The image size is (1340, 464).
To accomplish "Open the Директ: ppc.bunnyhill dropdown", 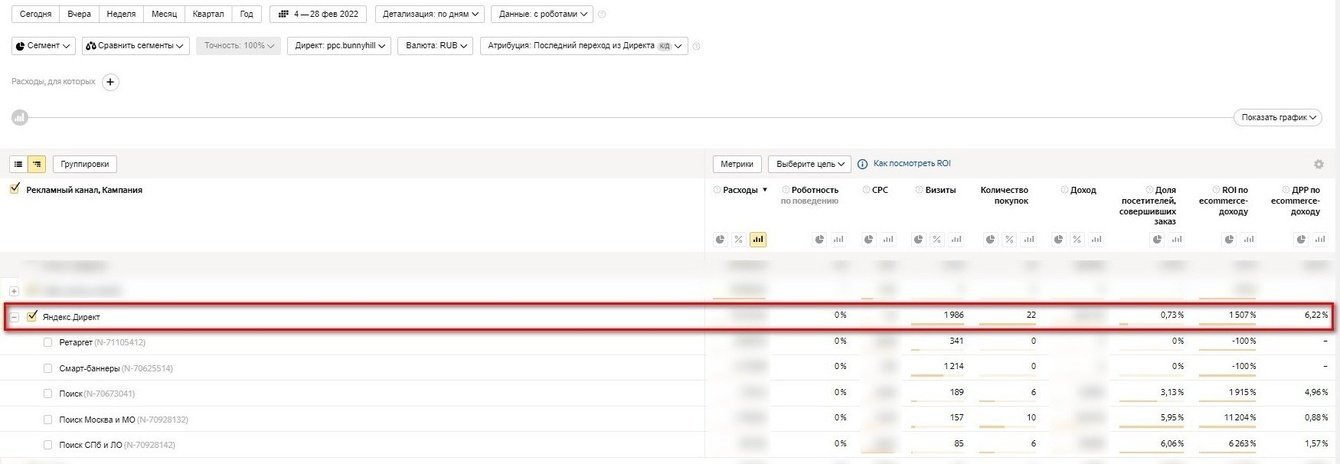I will pos(339,46).
